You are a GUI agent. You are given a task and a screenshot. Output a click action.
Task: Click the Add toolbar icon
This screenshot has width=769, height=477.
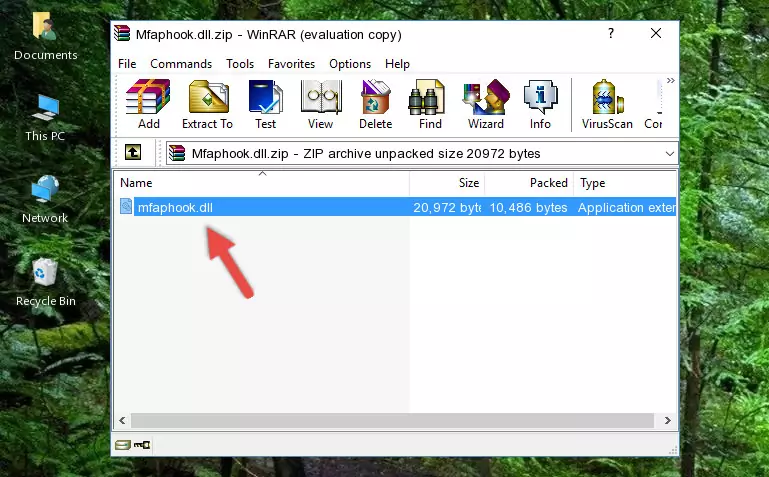[148, 104]
